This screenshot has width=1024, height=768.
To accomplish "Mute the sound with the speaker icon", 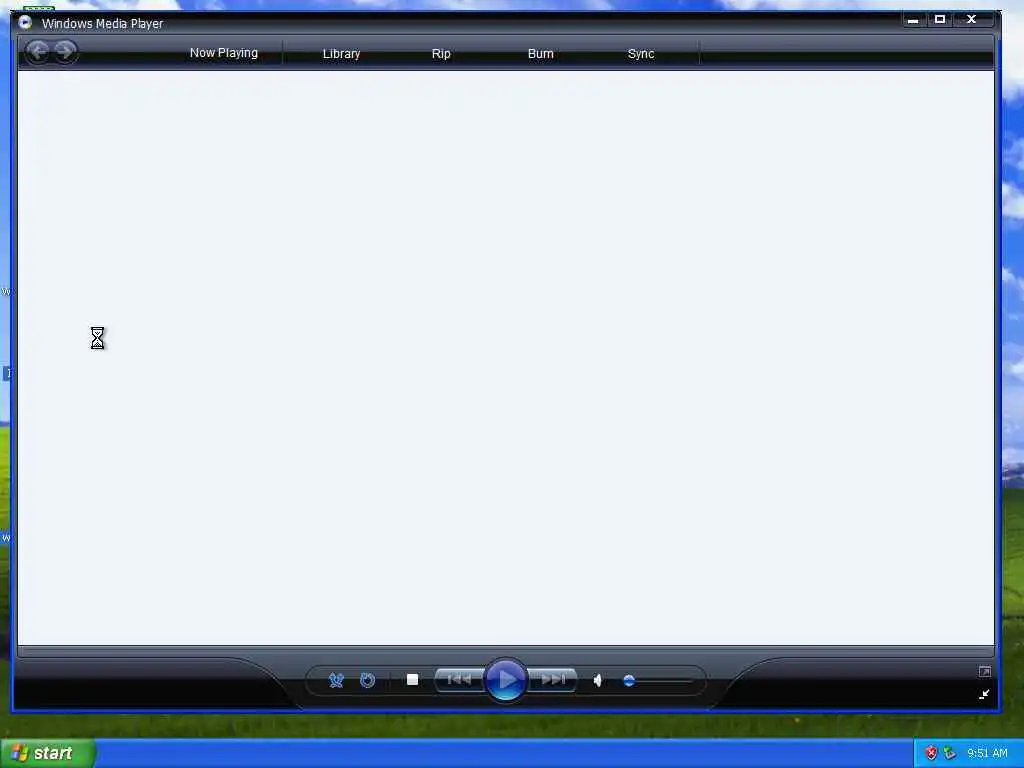I will click(597, 680).
